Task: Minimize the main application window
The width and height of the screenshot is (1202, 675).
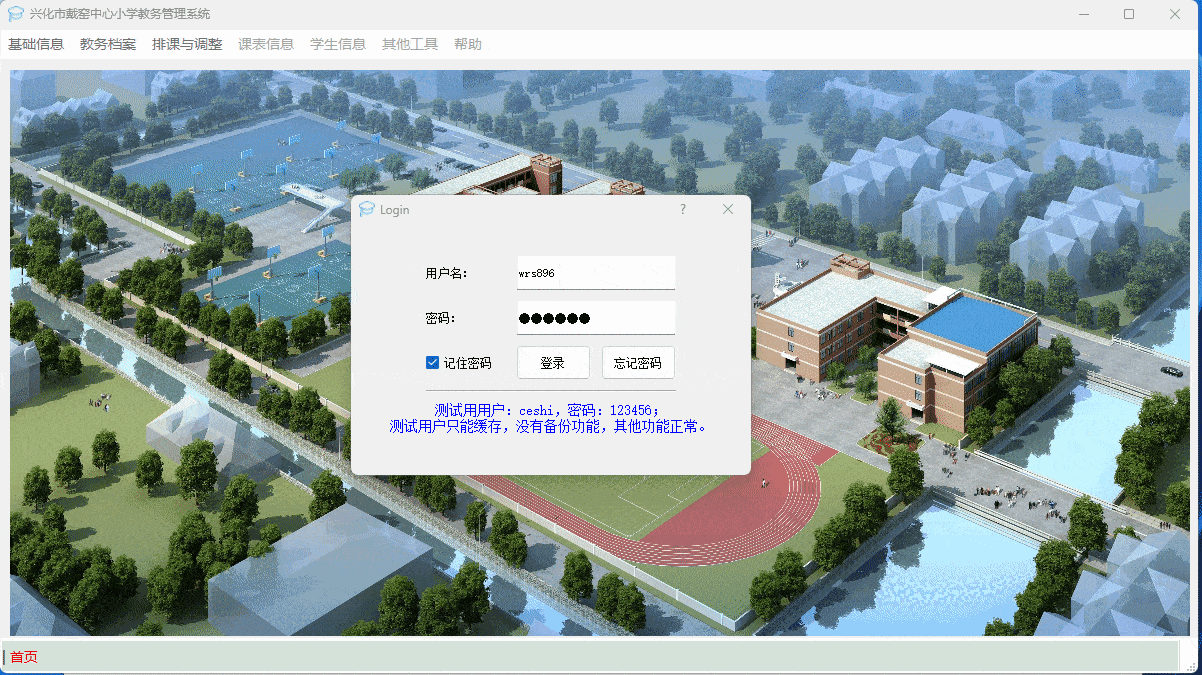Action: [1083, 14]
